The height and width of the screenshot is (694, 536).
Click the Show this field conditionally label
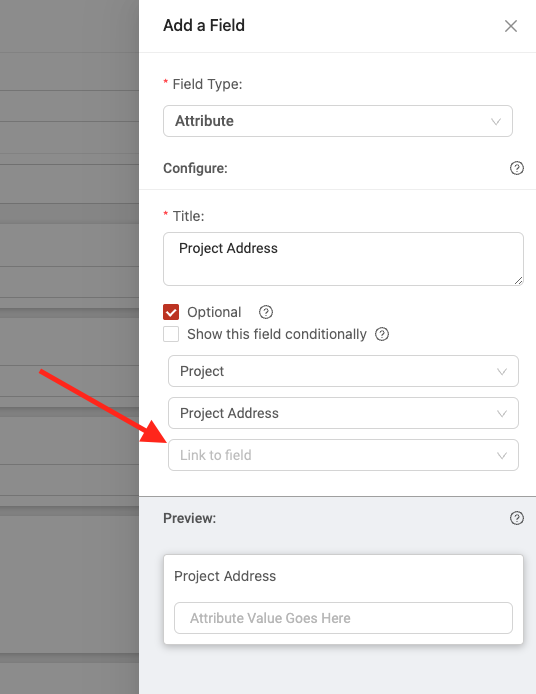click(x=277, y=334)
